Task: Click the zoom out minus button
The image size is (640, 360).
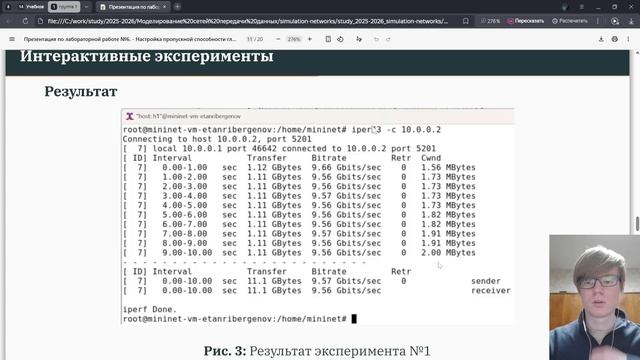Action: click(278, 39)
